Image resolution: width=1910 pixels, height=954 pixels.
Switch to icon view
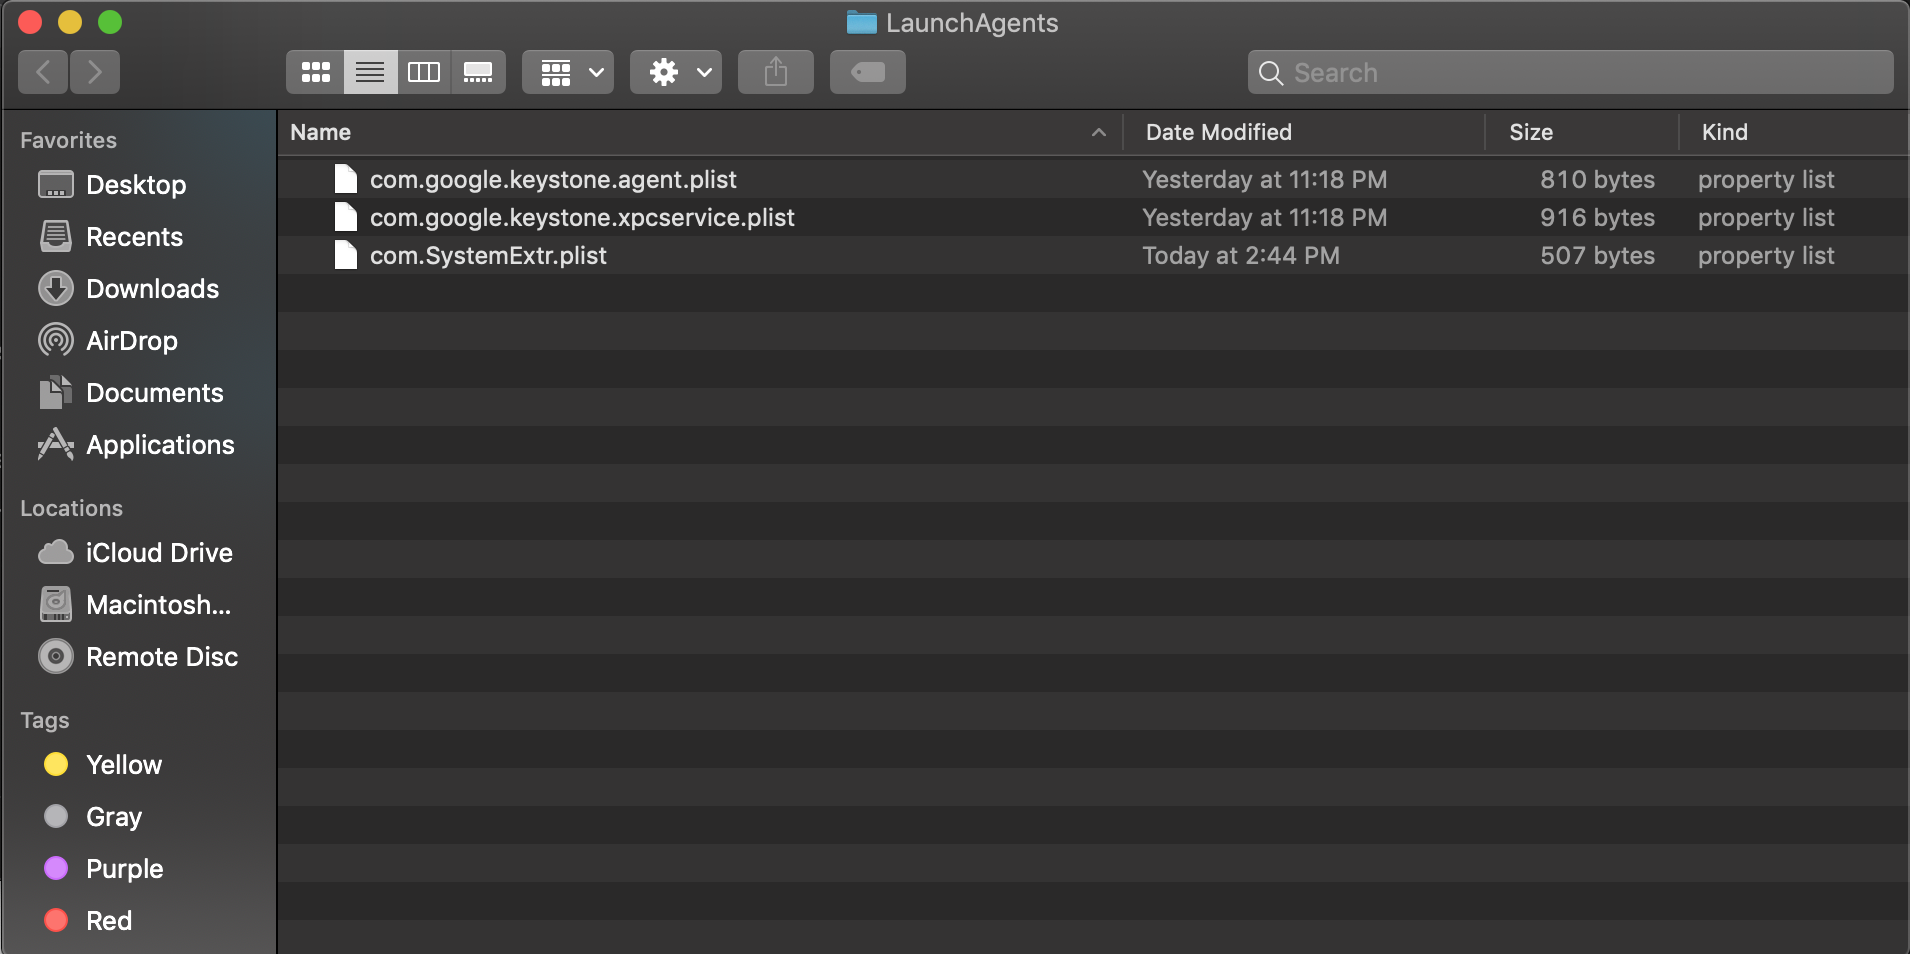(316, 72)
